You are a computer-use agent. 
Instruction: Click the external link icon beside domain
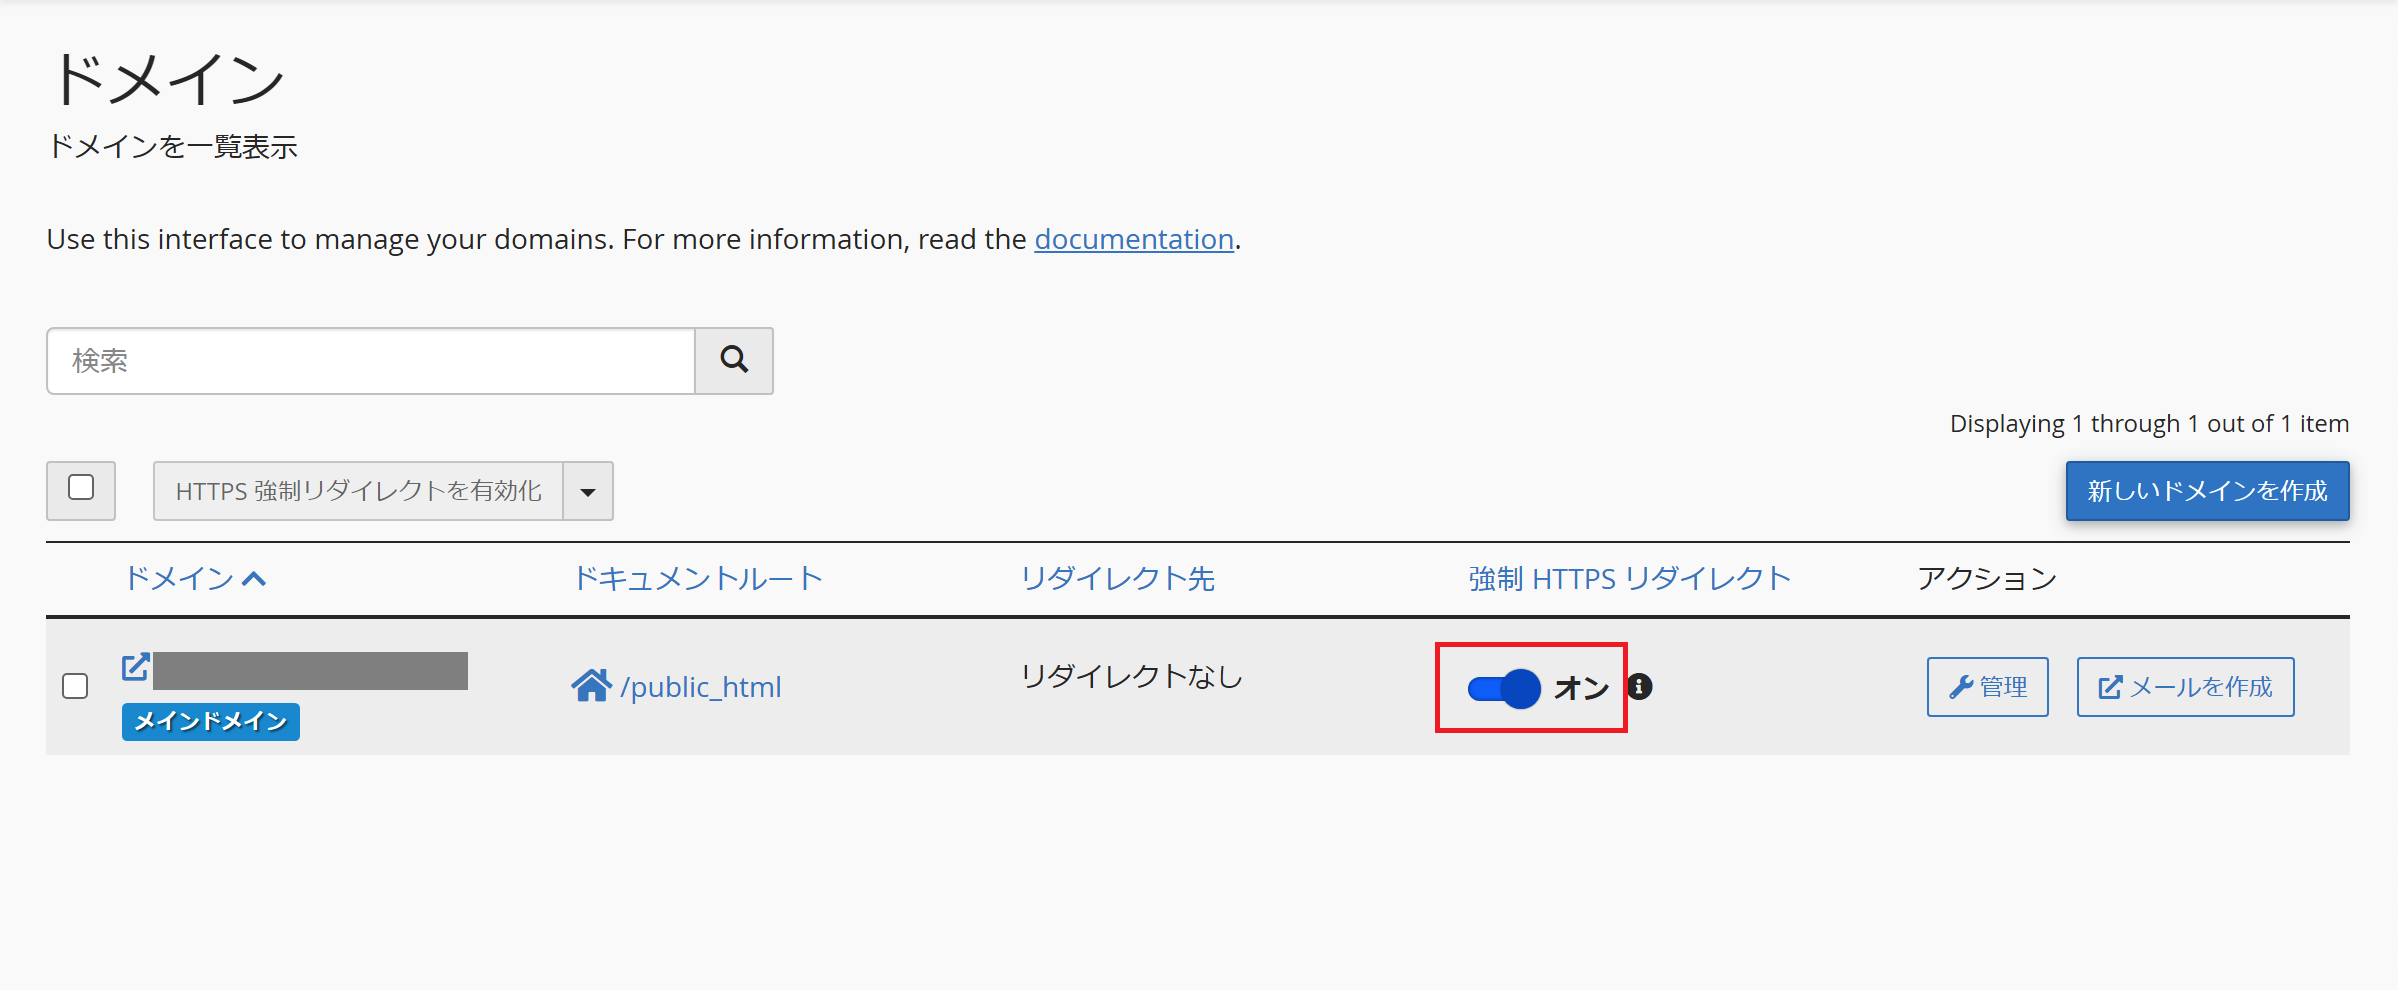tap(136, 667)
